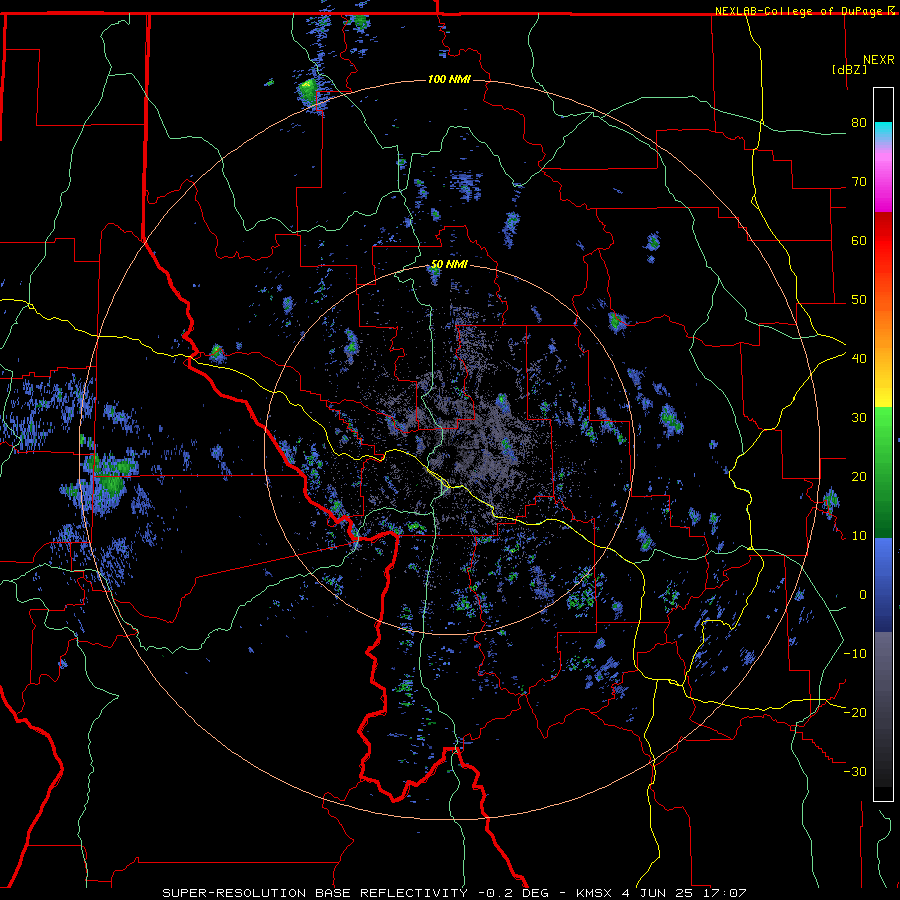
Task: Click the "-0.2 DEG" elevation angle text
Action: coord(513,893)
